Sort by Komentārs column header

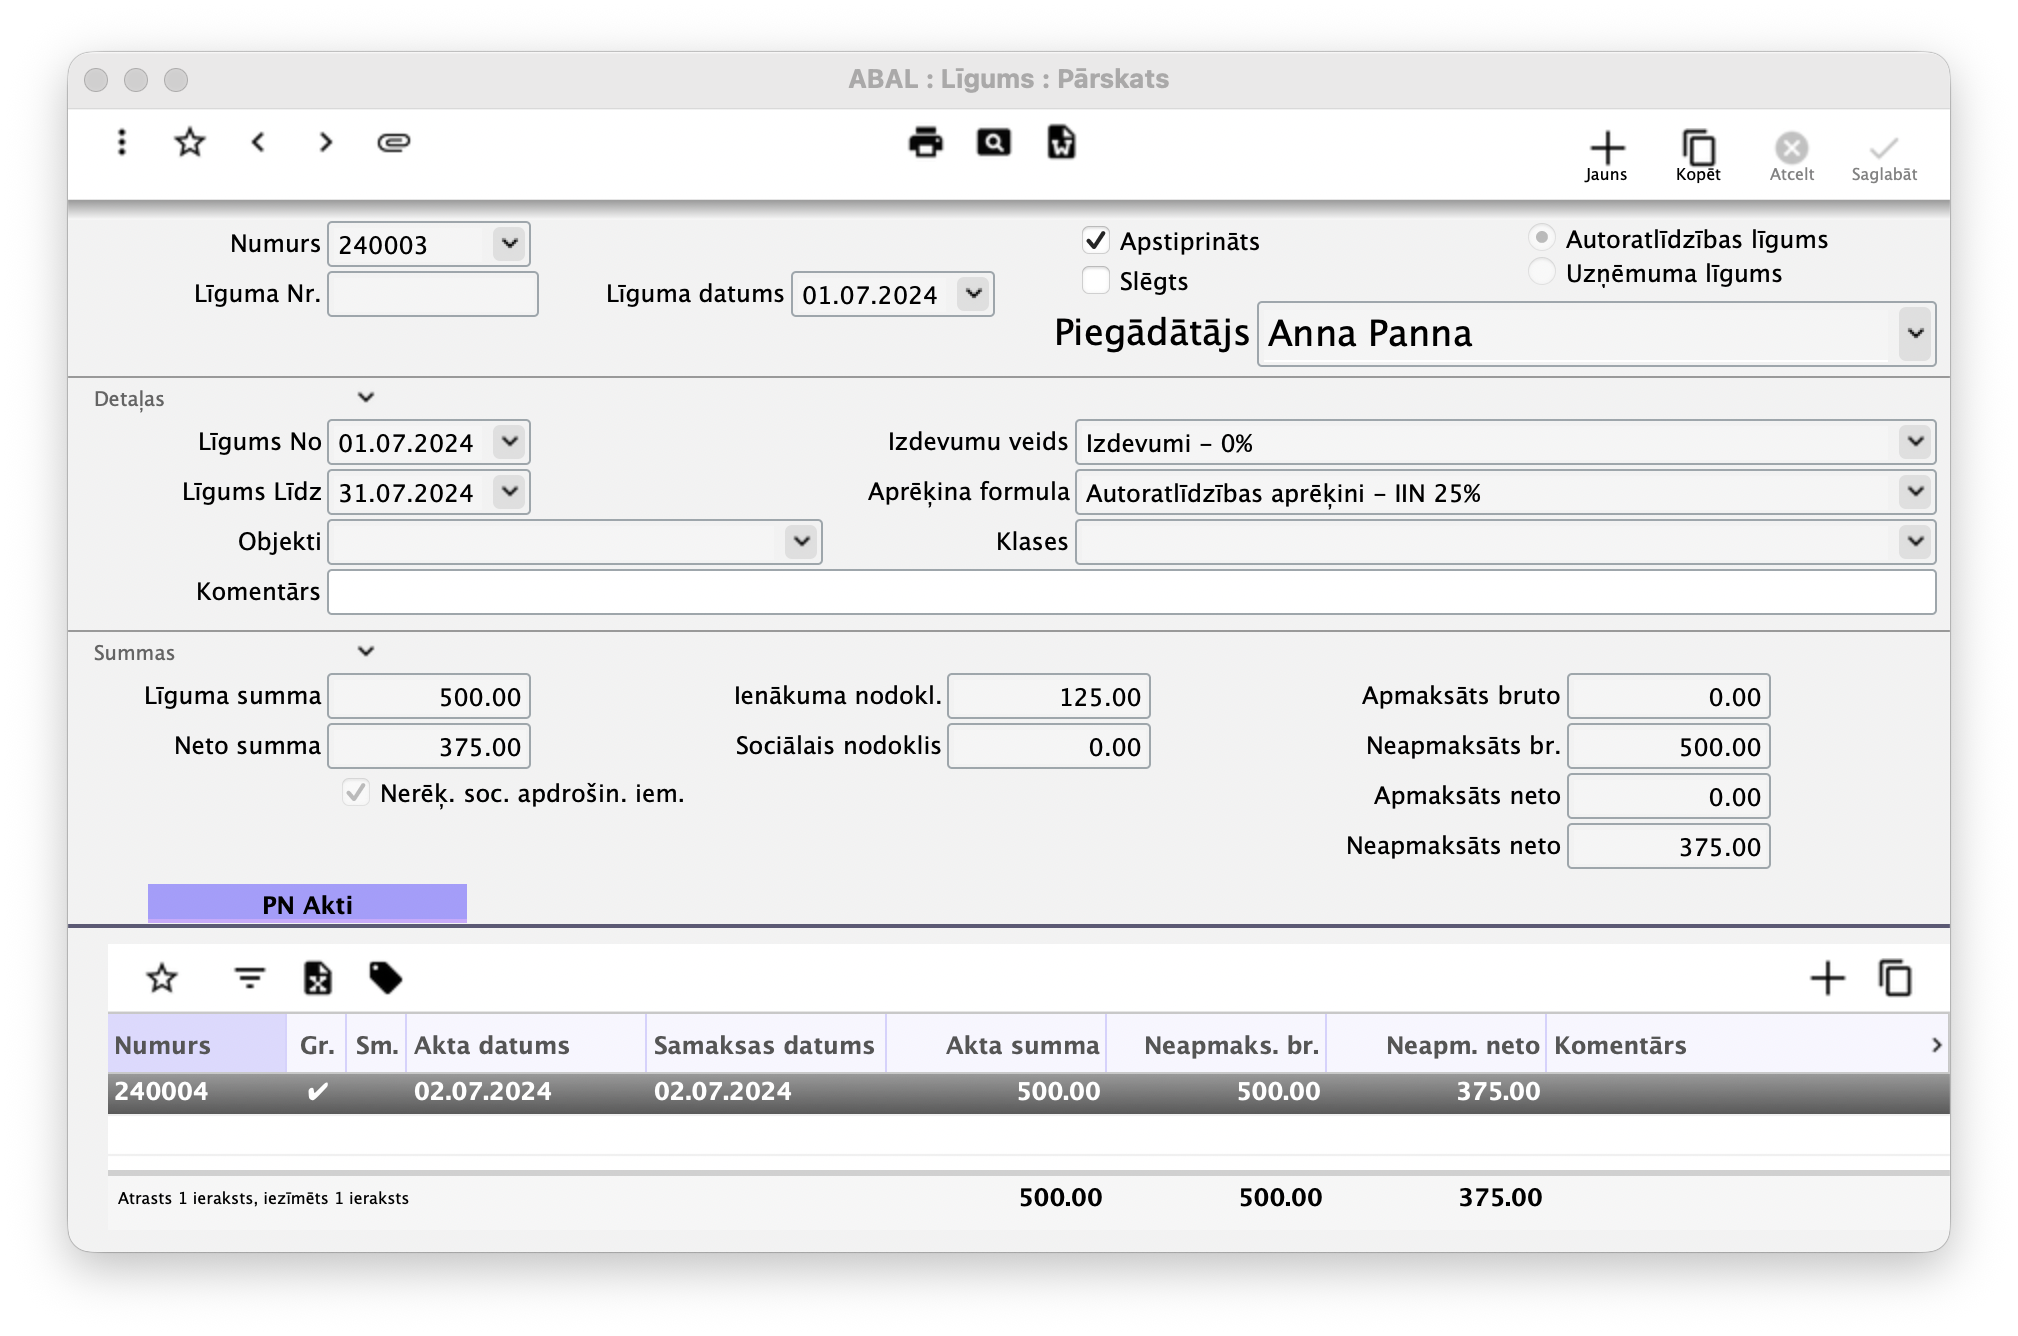[x=1735, y=1045]
